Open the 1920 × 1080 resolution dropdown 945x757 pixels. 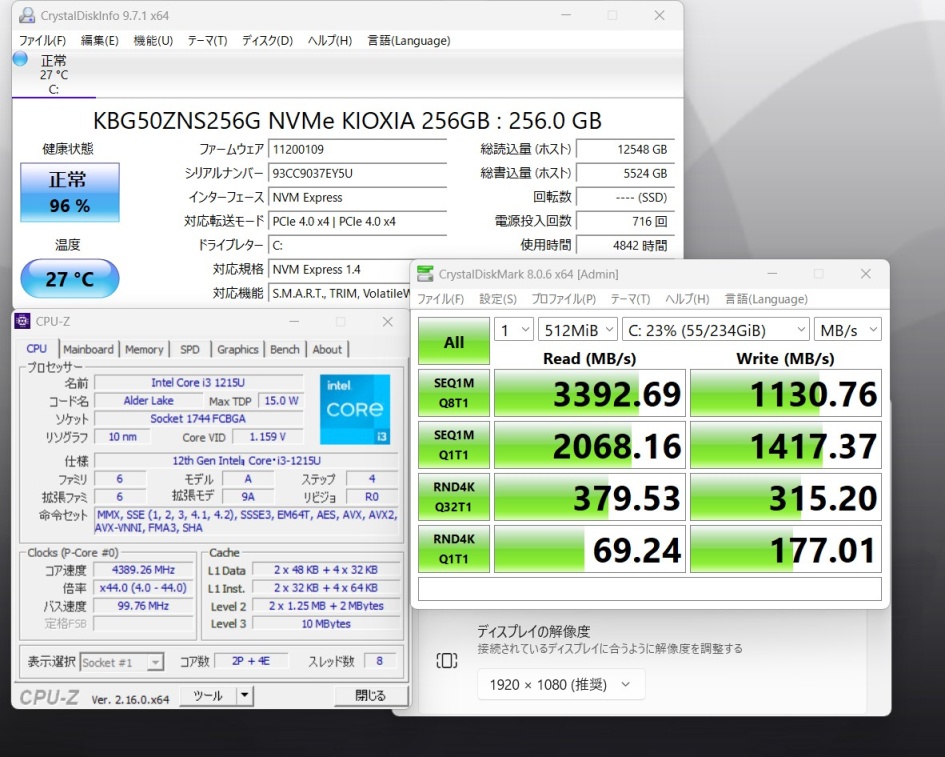[560, 684]
